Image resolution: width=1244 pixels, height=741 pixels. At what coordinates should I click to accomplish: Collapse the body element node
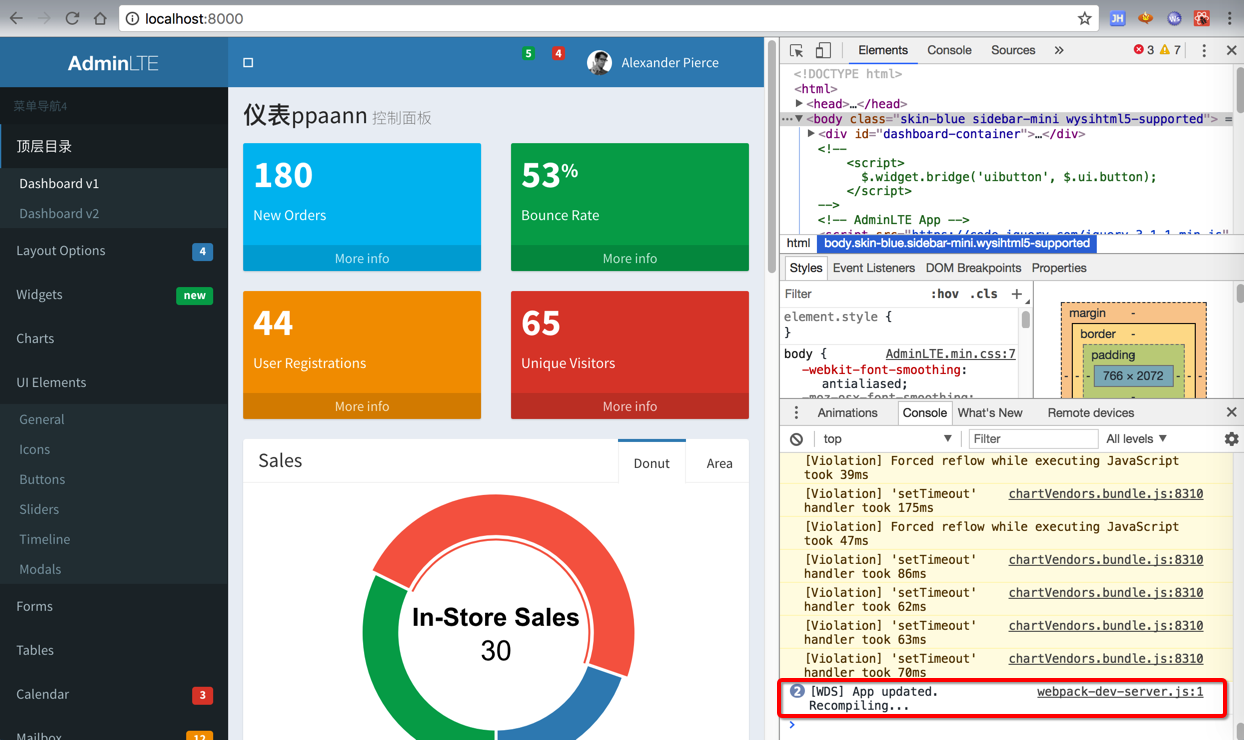point(799,118)
